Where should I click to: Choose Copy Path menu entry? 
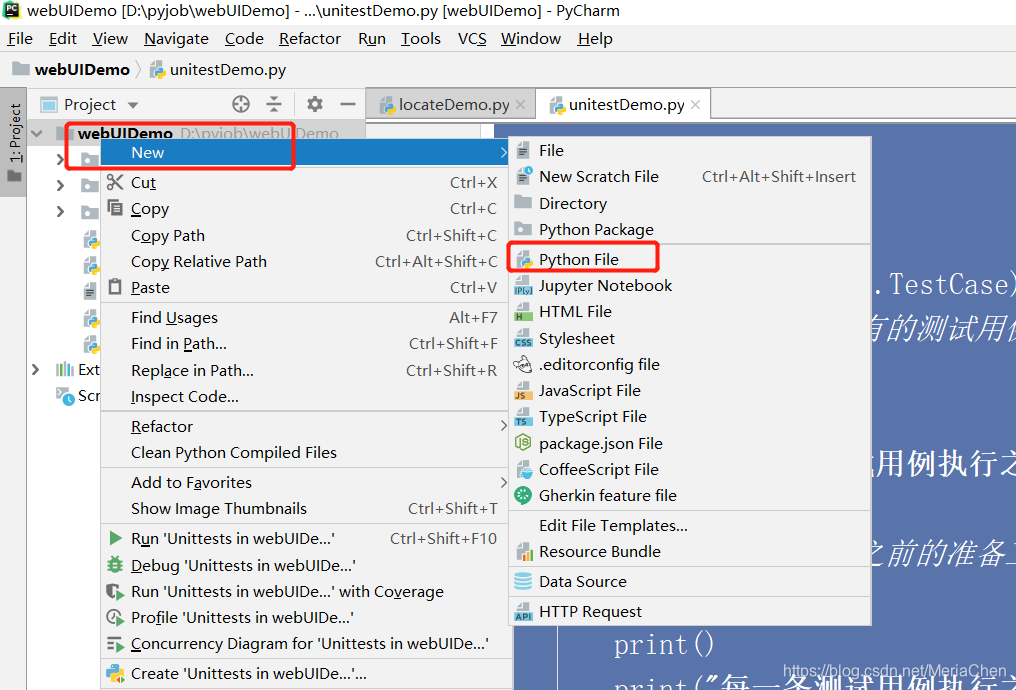(306, 235)
